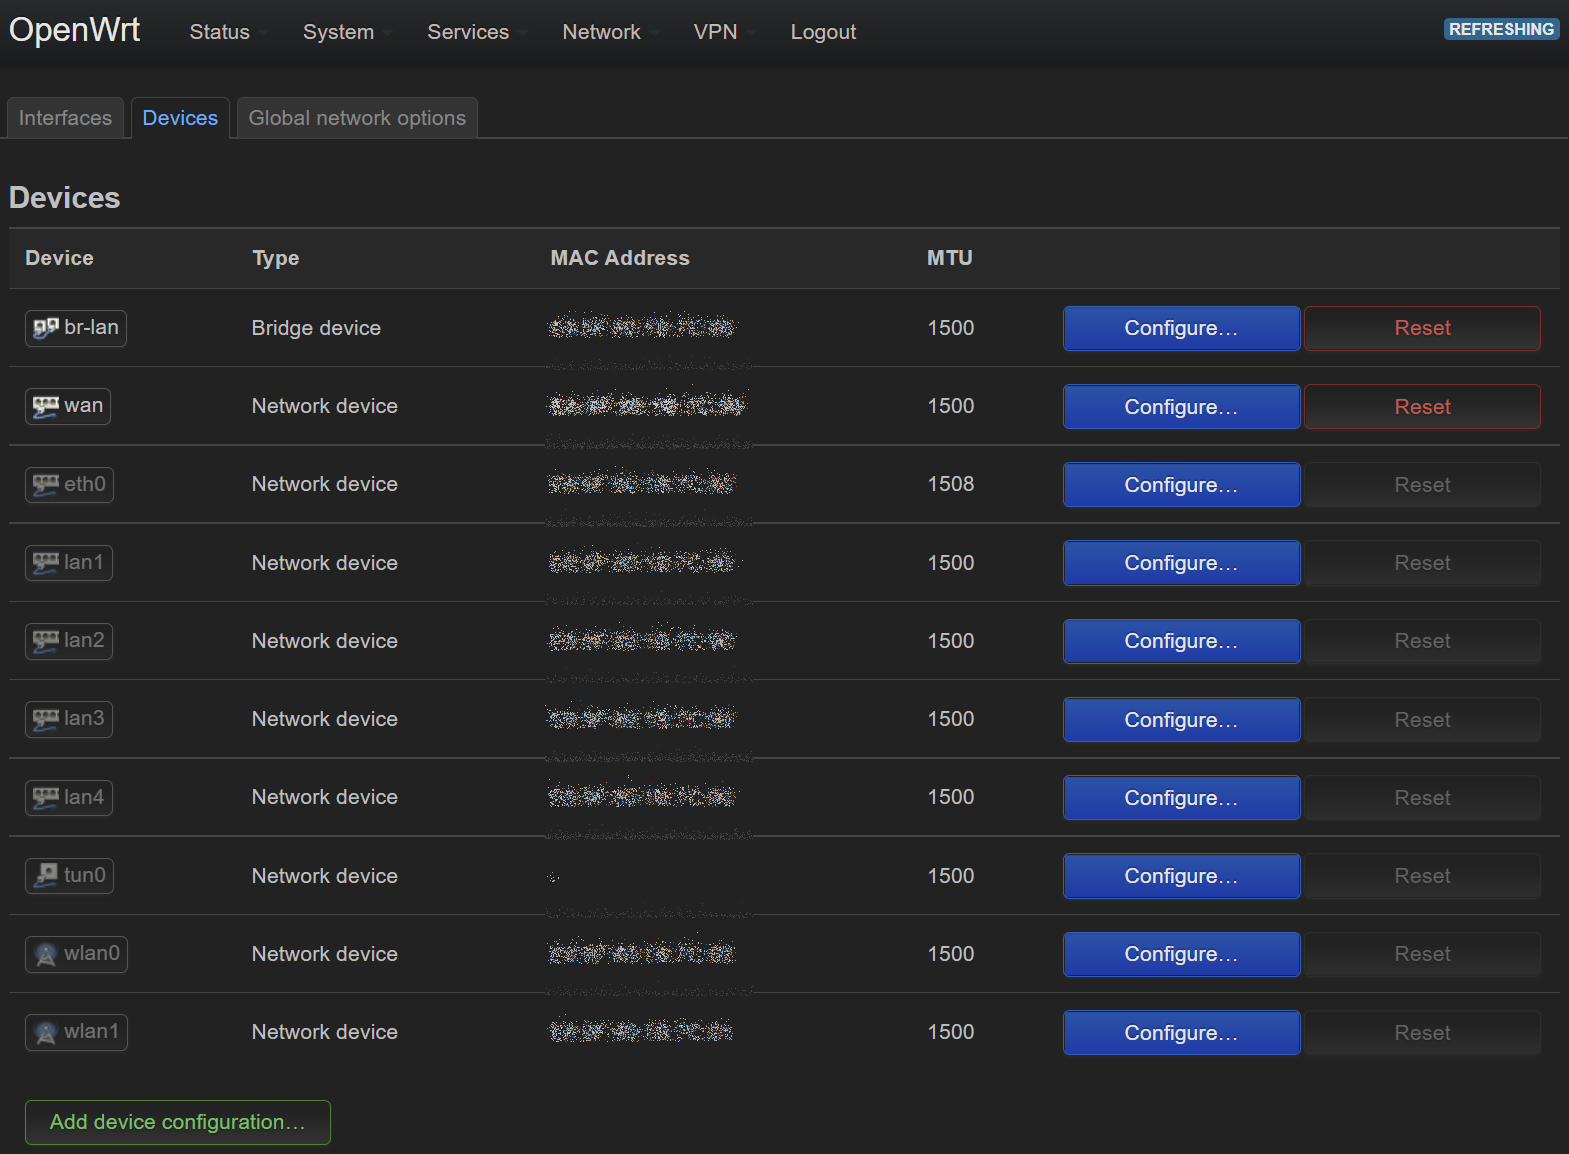The width and height of the screenshot is (1569, 1154).
Task: Reset the br-lan device configuration
Action: [1422, 328]
